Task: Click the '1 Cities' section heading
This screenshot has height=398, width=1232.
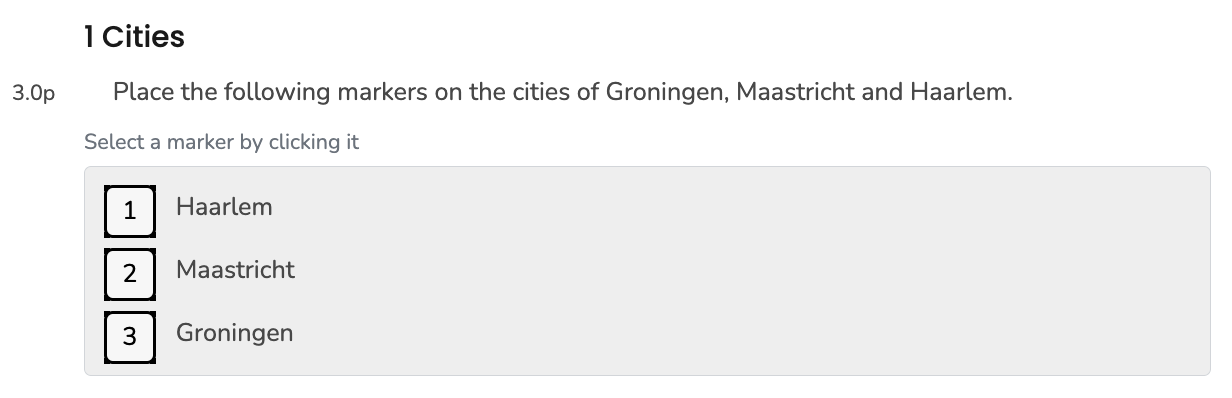Action: tap(135, 37)
